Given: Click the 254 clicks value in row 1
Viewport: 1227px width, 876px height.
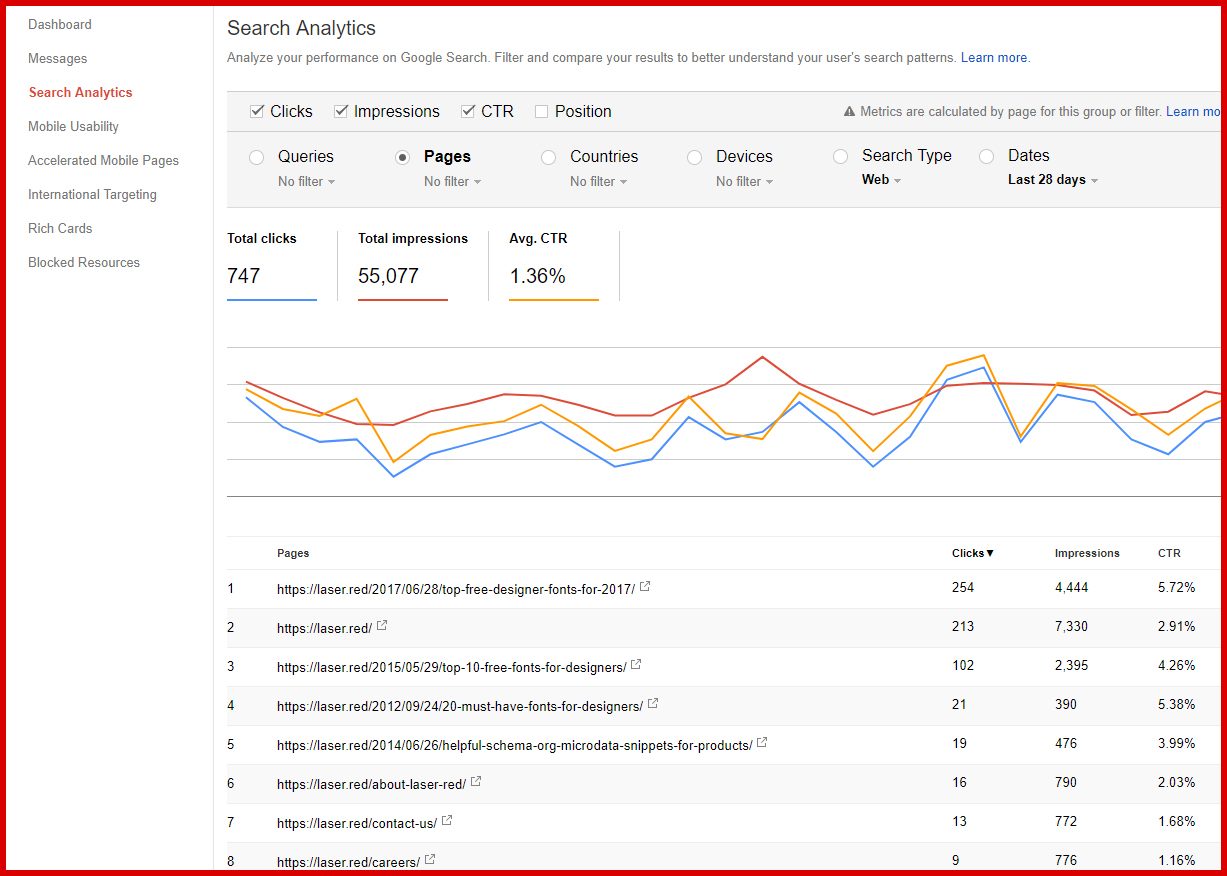Looking at the screenshot, I should [x=963, y=587].
